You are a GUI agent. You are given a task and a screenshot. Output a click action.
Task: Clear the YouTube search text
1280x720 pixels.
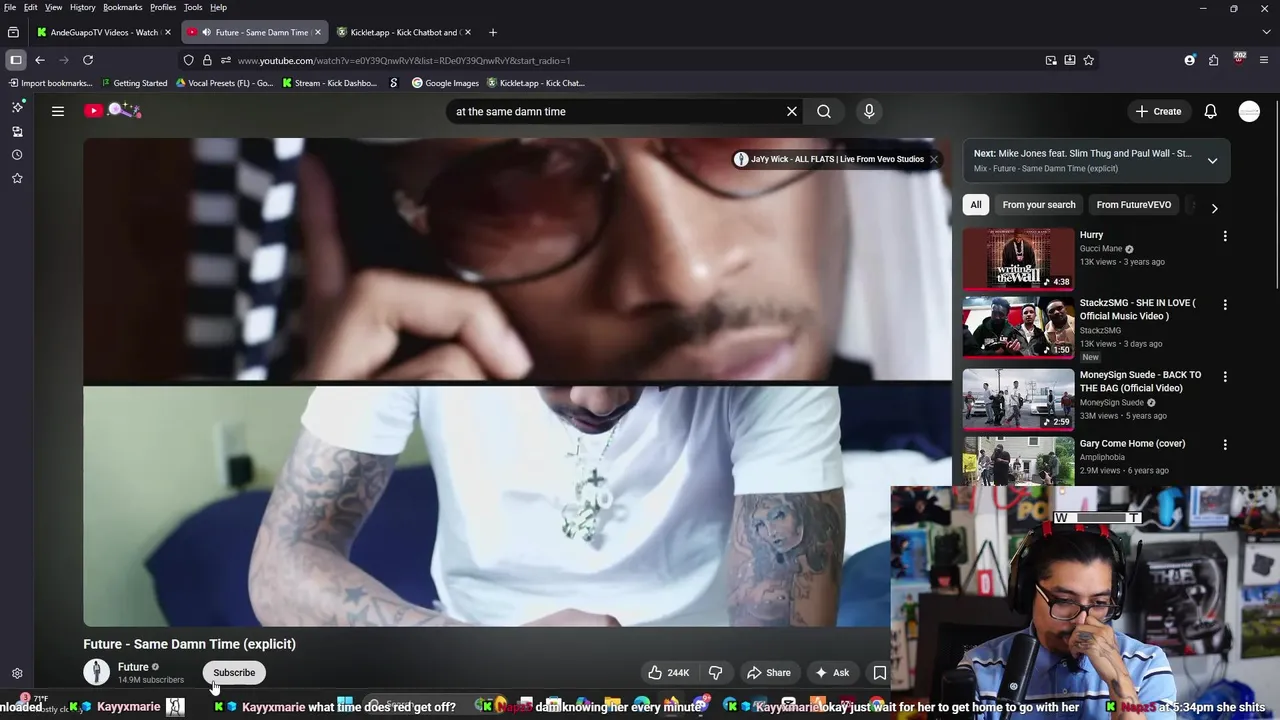pos(792,111)
